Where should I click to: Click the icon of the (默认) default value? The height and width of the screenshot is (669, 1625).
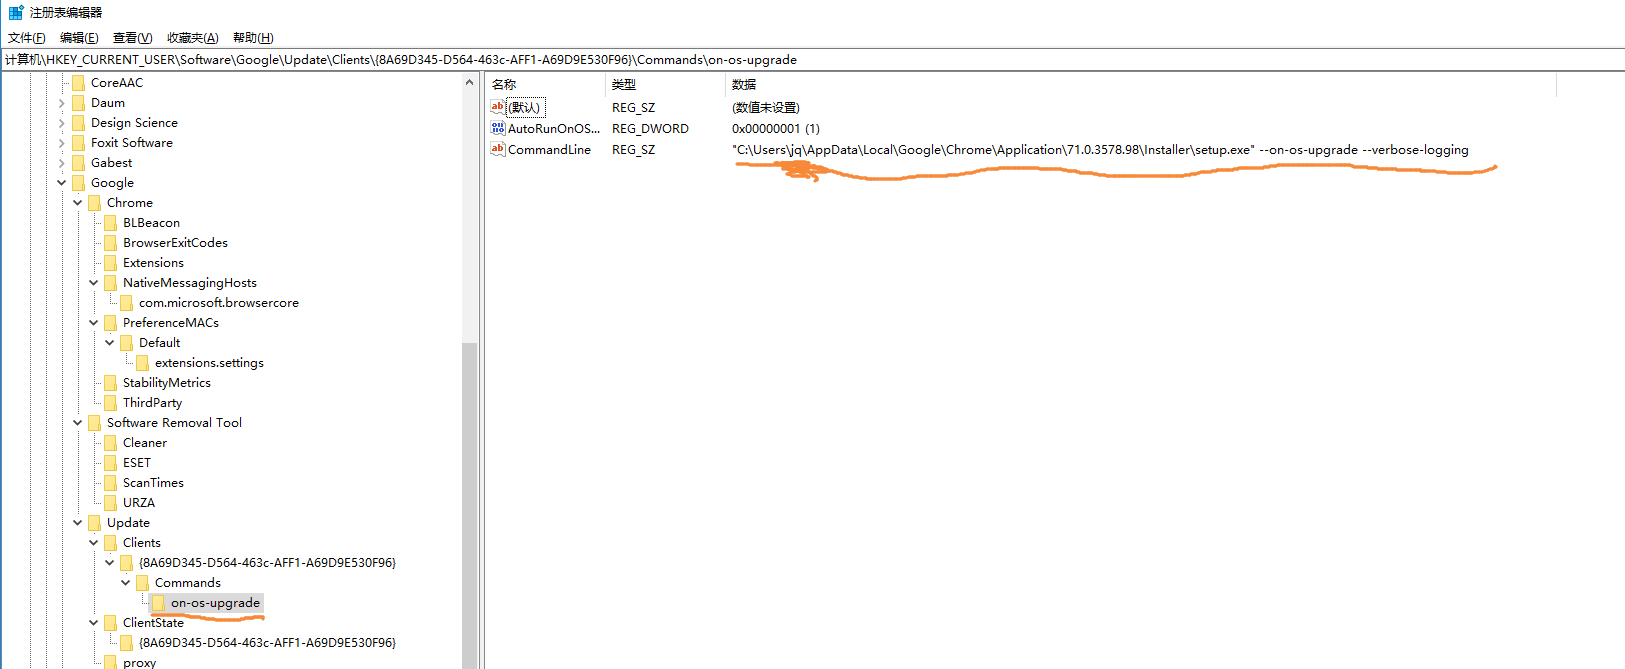tap(498, 107)
